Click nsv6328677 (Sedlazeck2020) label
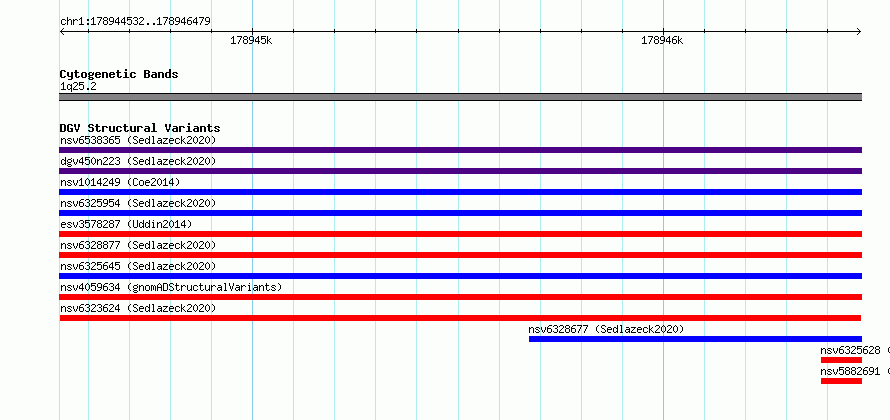This screenshot has width=890, height=420. point(606,329)
